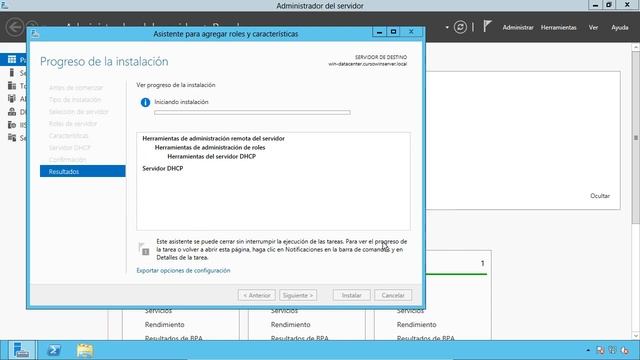Click Rendimiento in the third role tile
Viewport: 640px width, 360px height.
[416, 324]
